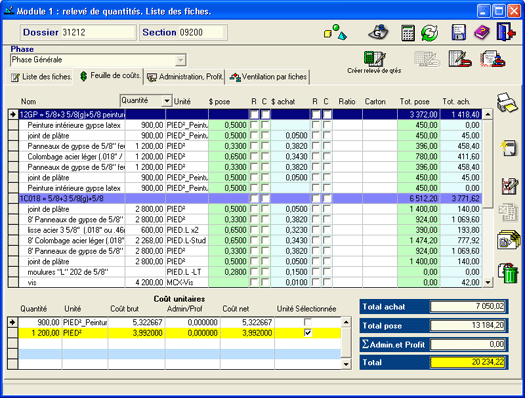
Task: Click the notepad with pencil icon
Action: 460,59
